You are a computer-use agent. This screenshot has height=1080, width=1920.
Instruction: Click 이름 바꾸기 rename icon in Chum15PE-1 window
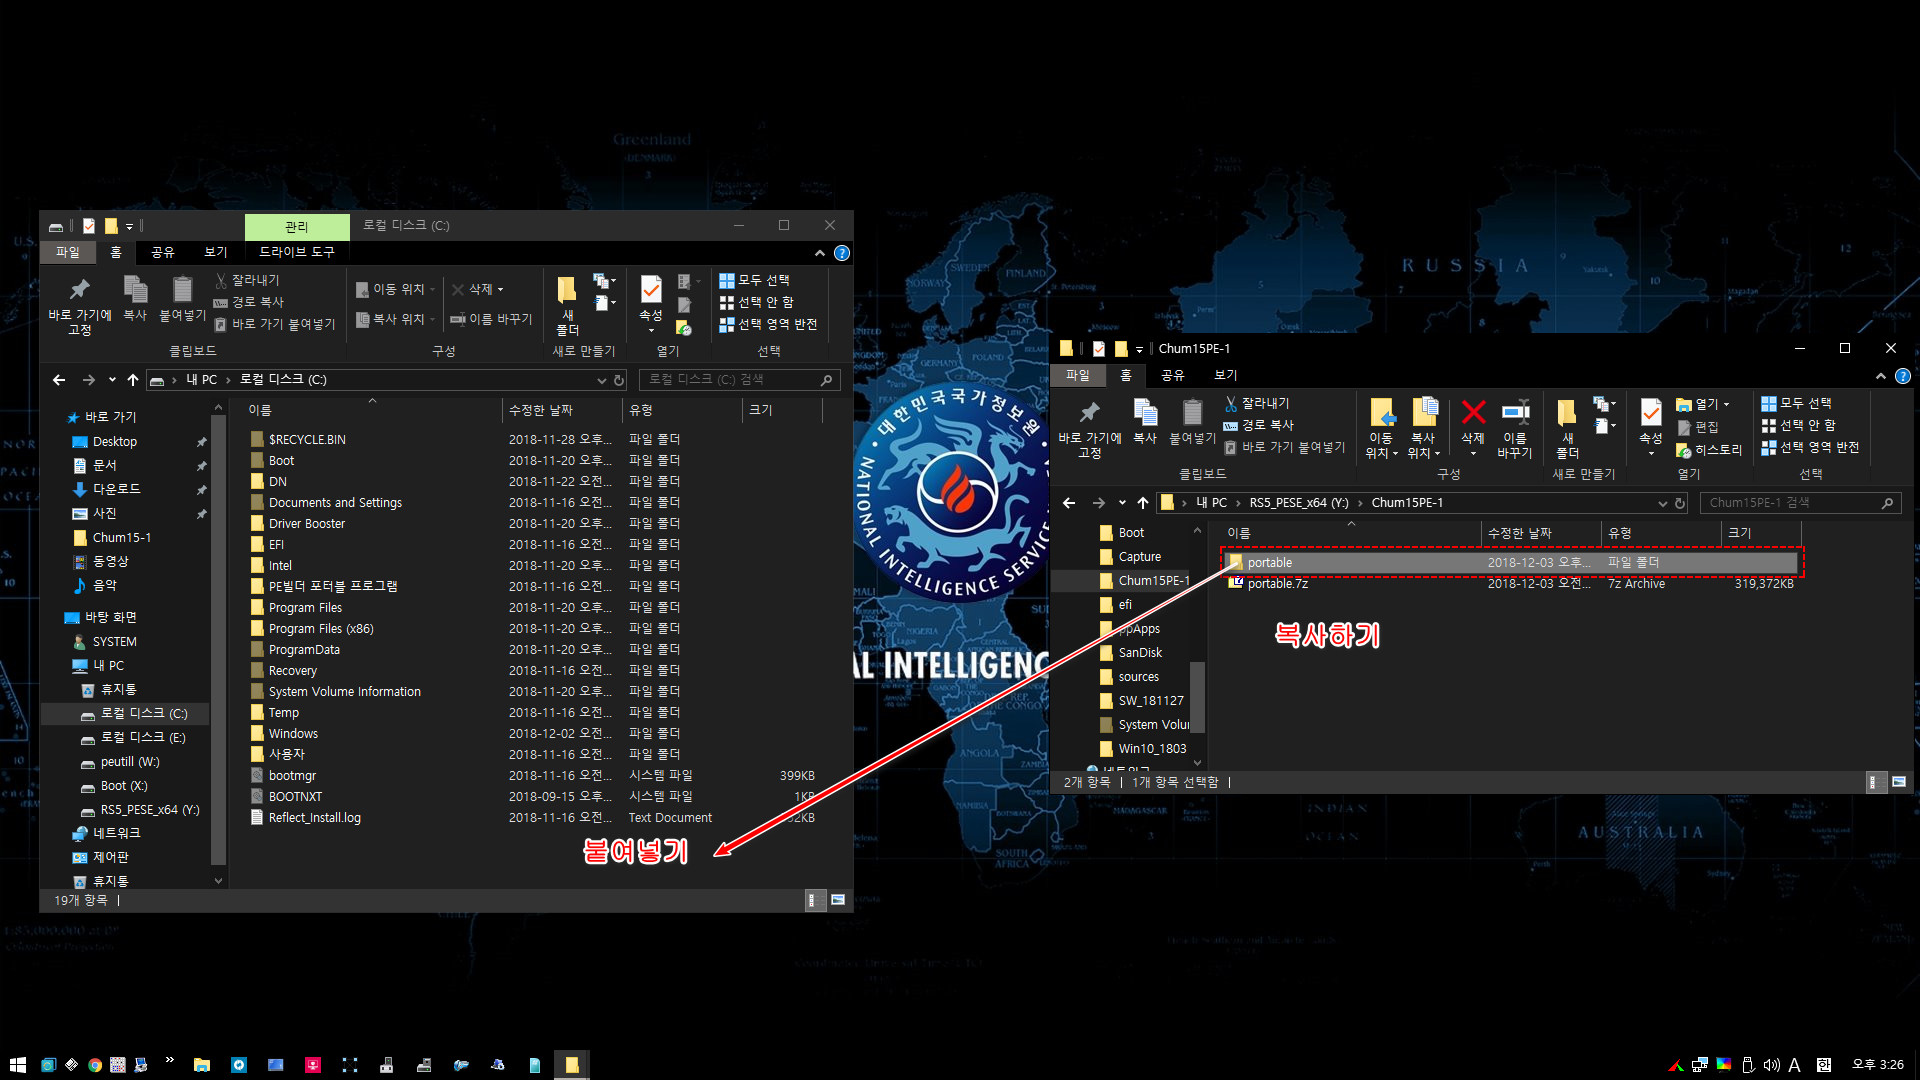tap(1515, 428)
